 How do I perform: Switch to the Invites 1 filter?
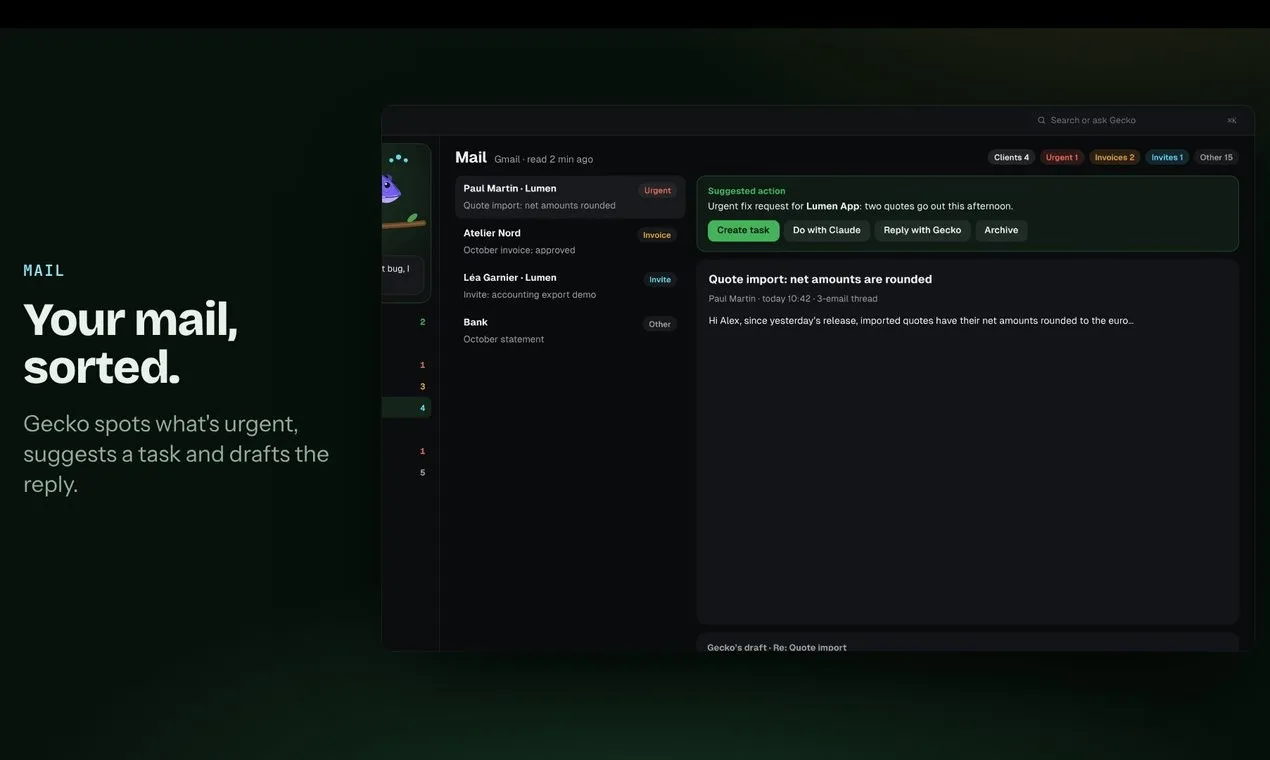(1167, 157)
